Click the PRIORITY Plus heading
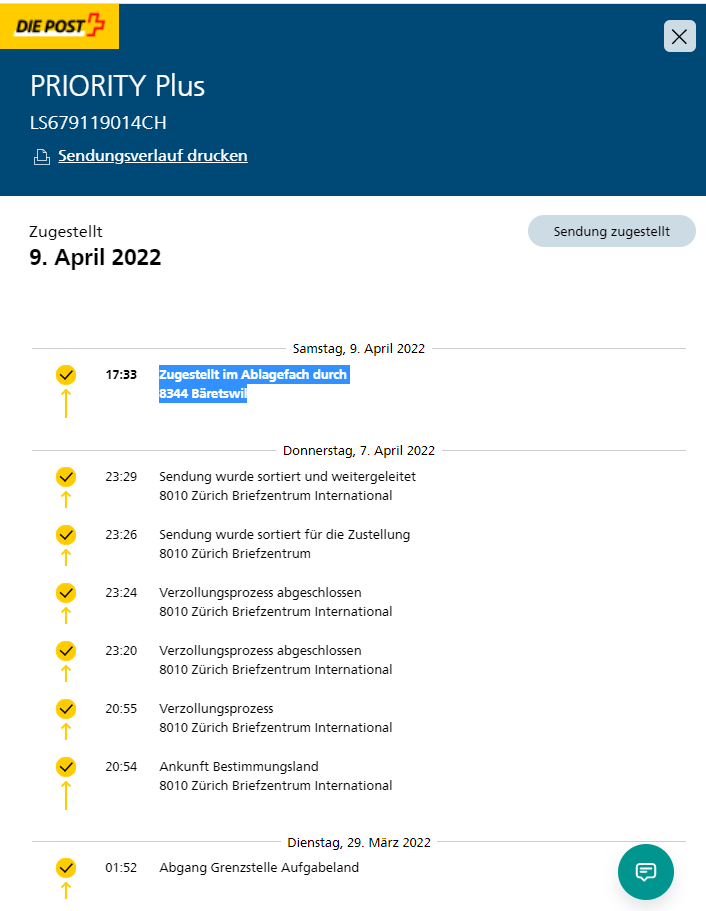Screen dimensions: 706x911 [117, 86]
